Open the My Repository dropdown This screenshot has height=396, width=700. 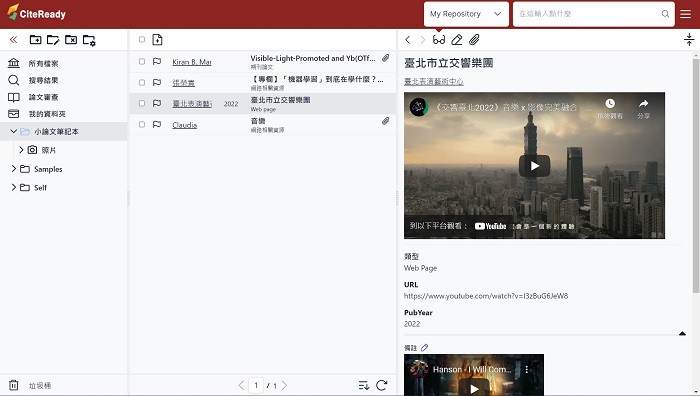pyautogui.click(x=466, y=14)
